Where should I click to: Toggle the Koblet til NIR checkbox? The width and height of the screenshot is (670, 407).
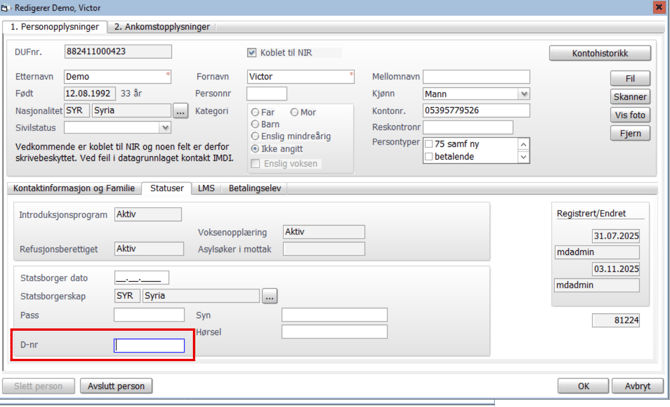pos(252,53)
